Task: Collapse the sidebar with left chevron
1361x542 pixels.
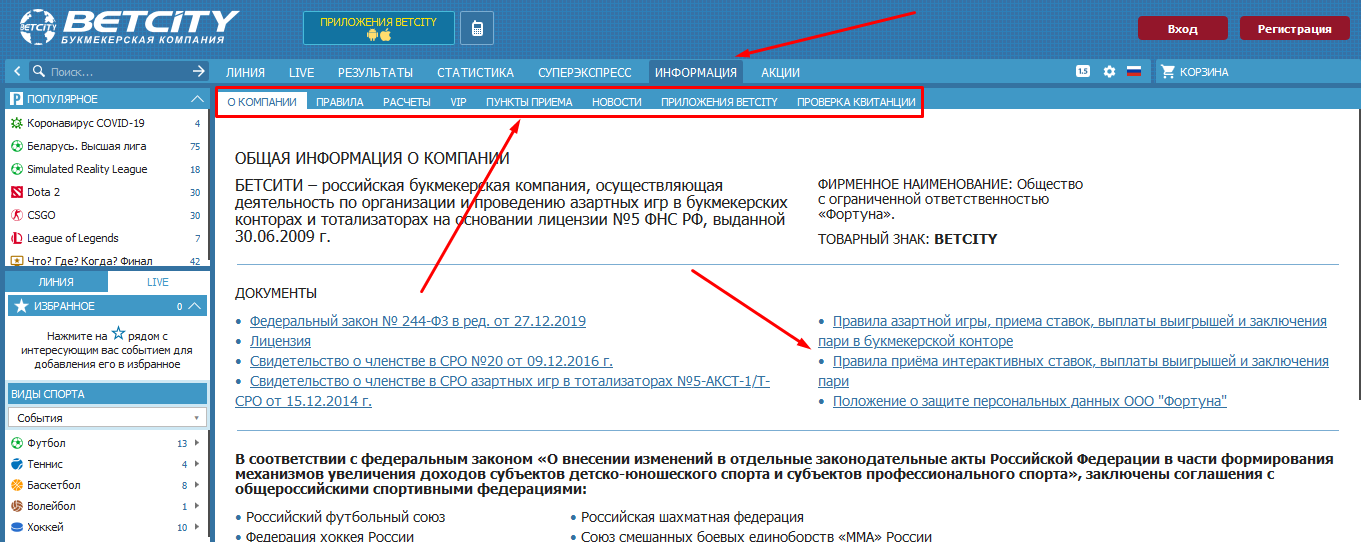Action: coord(16,72)
